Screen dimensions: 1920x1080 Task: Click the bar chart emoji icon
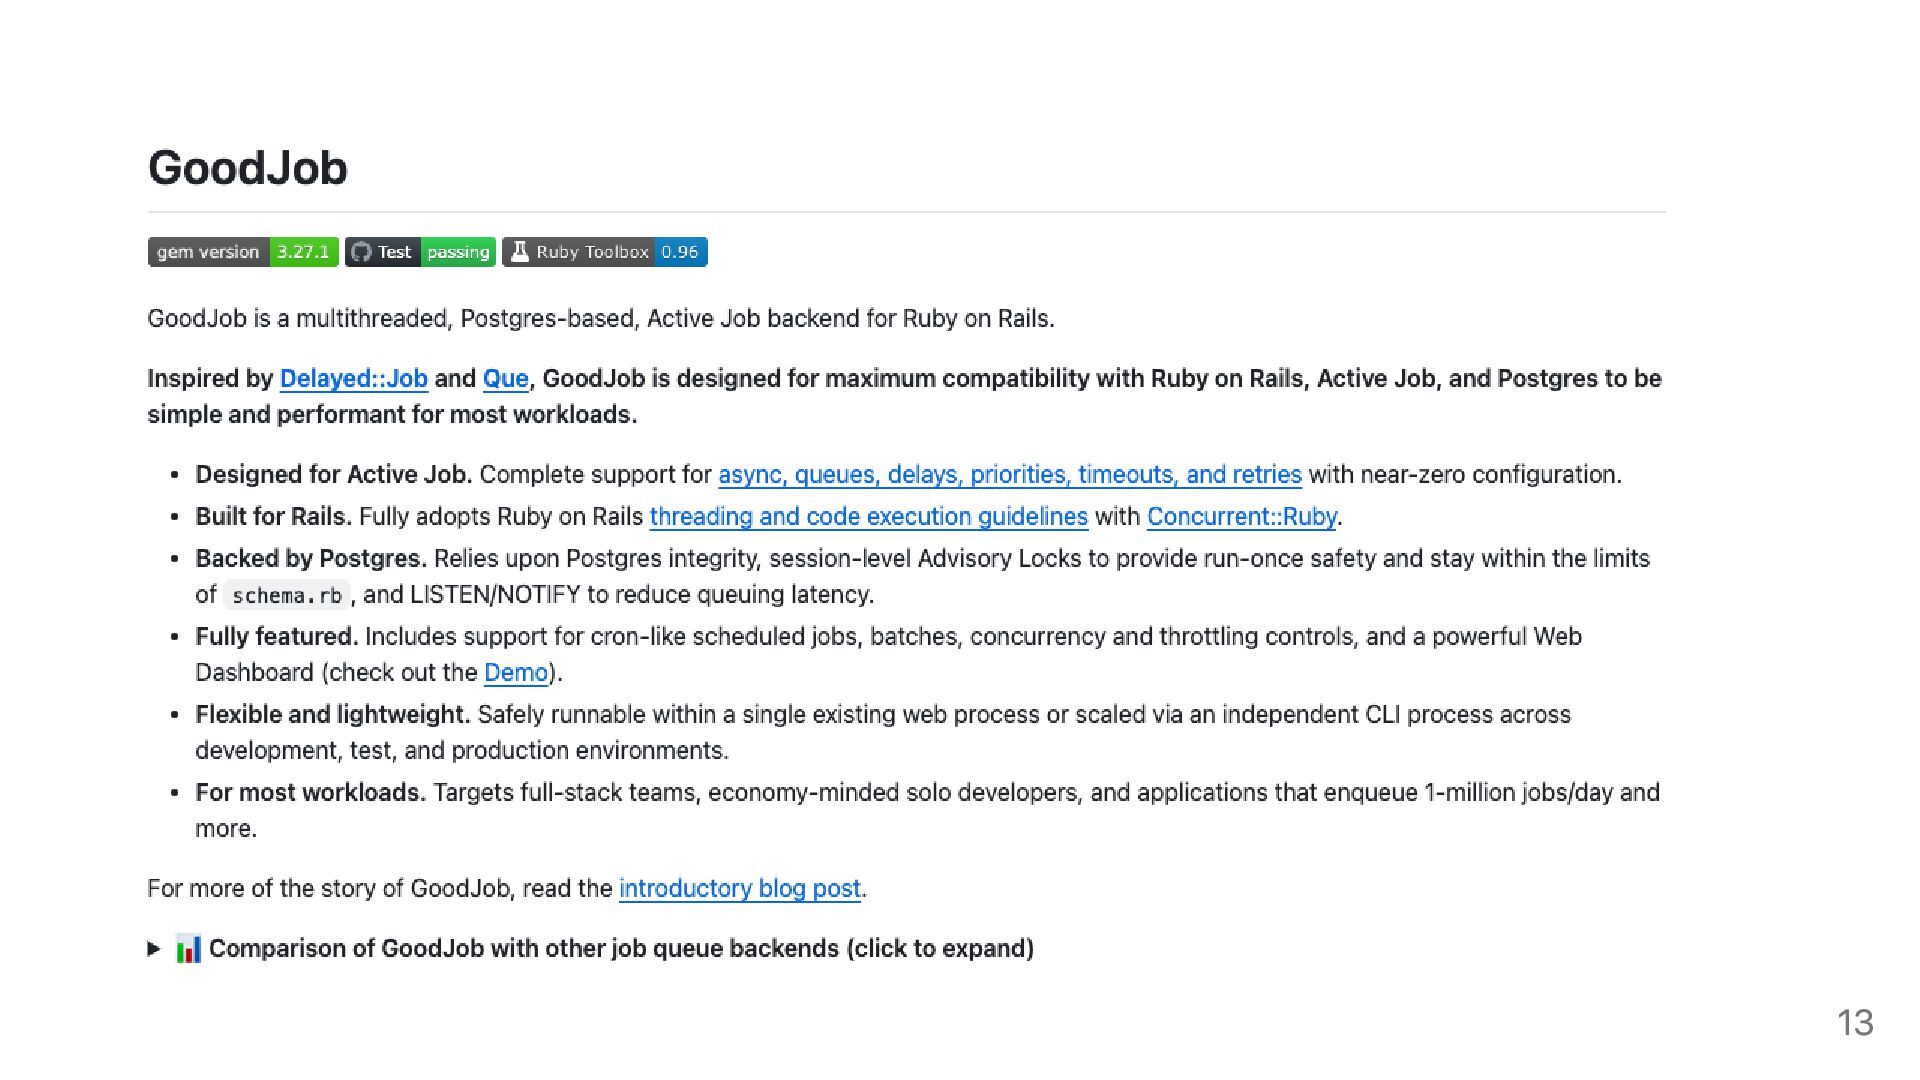[188, 948]
